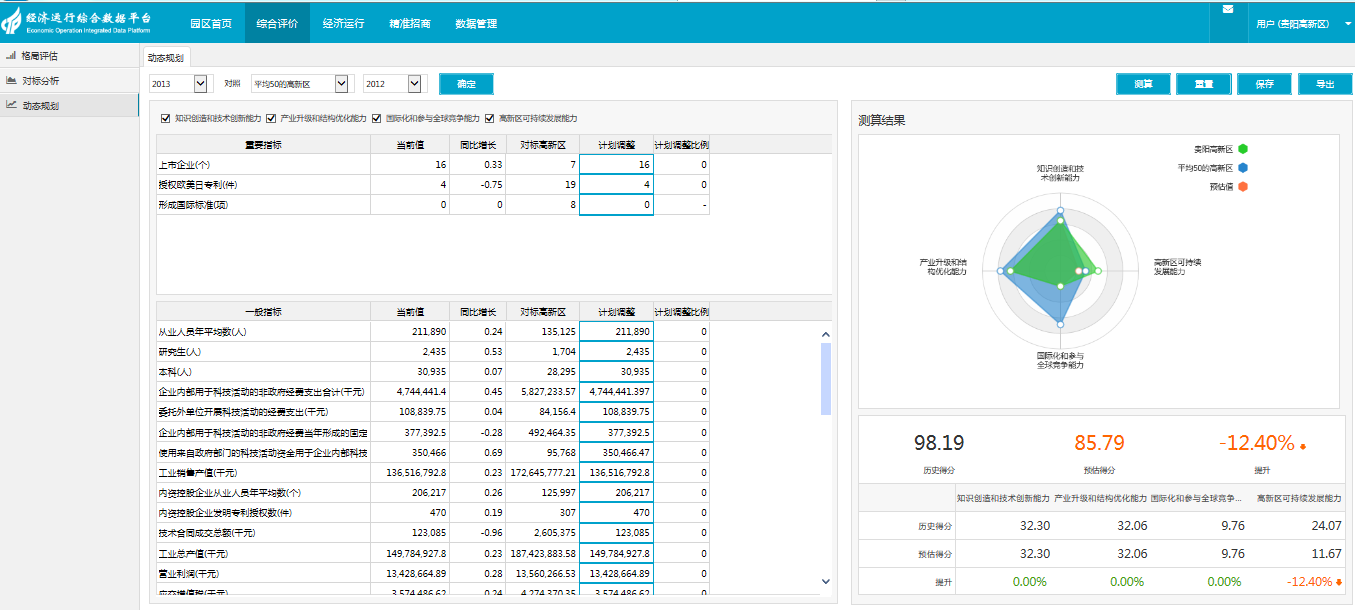Click the green 贵阳高新区 legend swatch
Image resolution: width=1355 pixels, height=610 pixels.
(x=1243, y=149)
